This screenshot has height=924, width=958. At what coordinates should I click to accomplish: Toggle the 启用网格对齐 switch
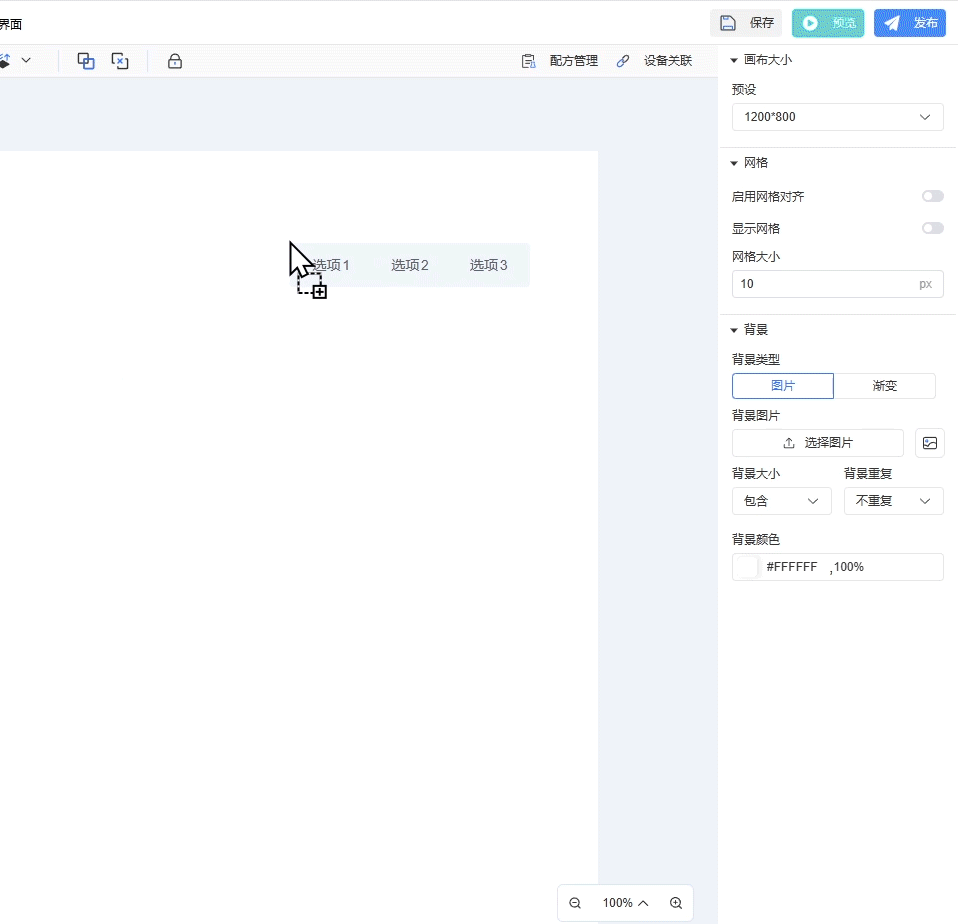coord(932,197)
